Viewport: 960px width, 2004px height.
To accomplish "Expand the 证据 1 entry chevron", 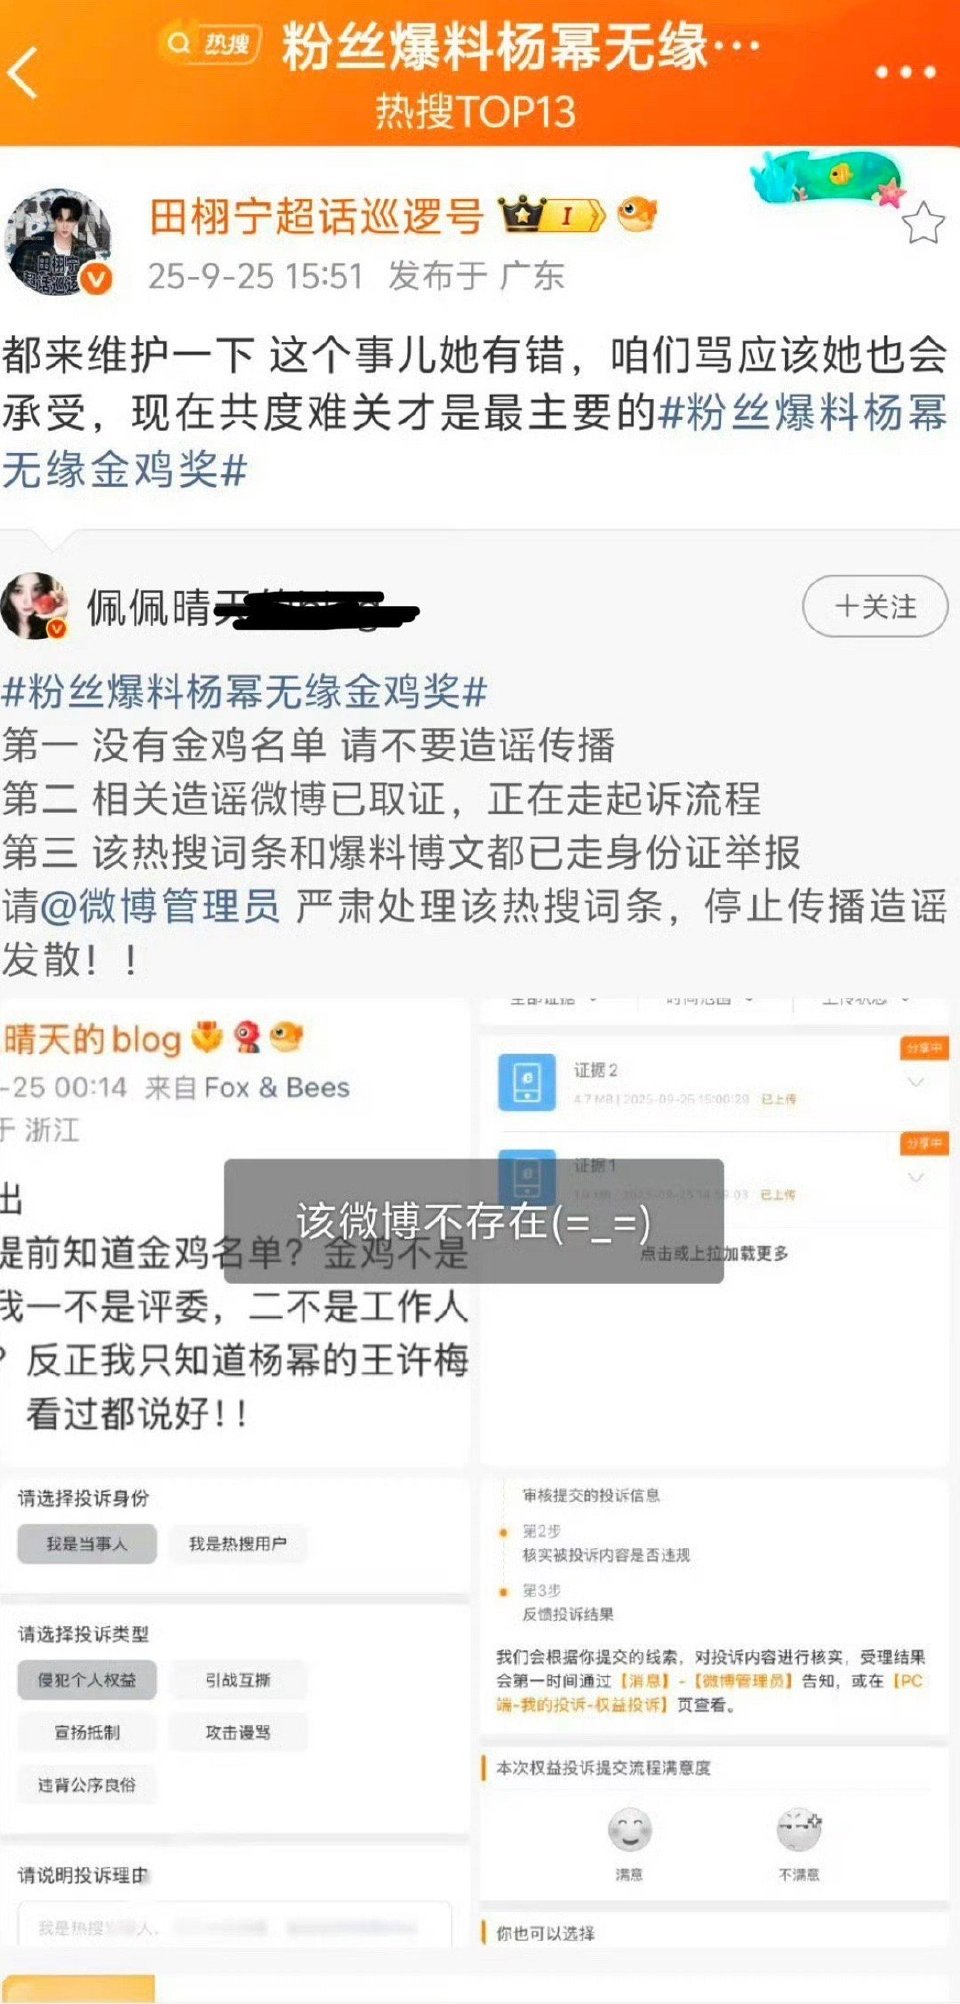I will (x=916, y=1178).
